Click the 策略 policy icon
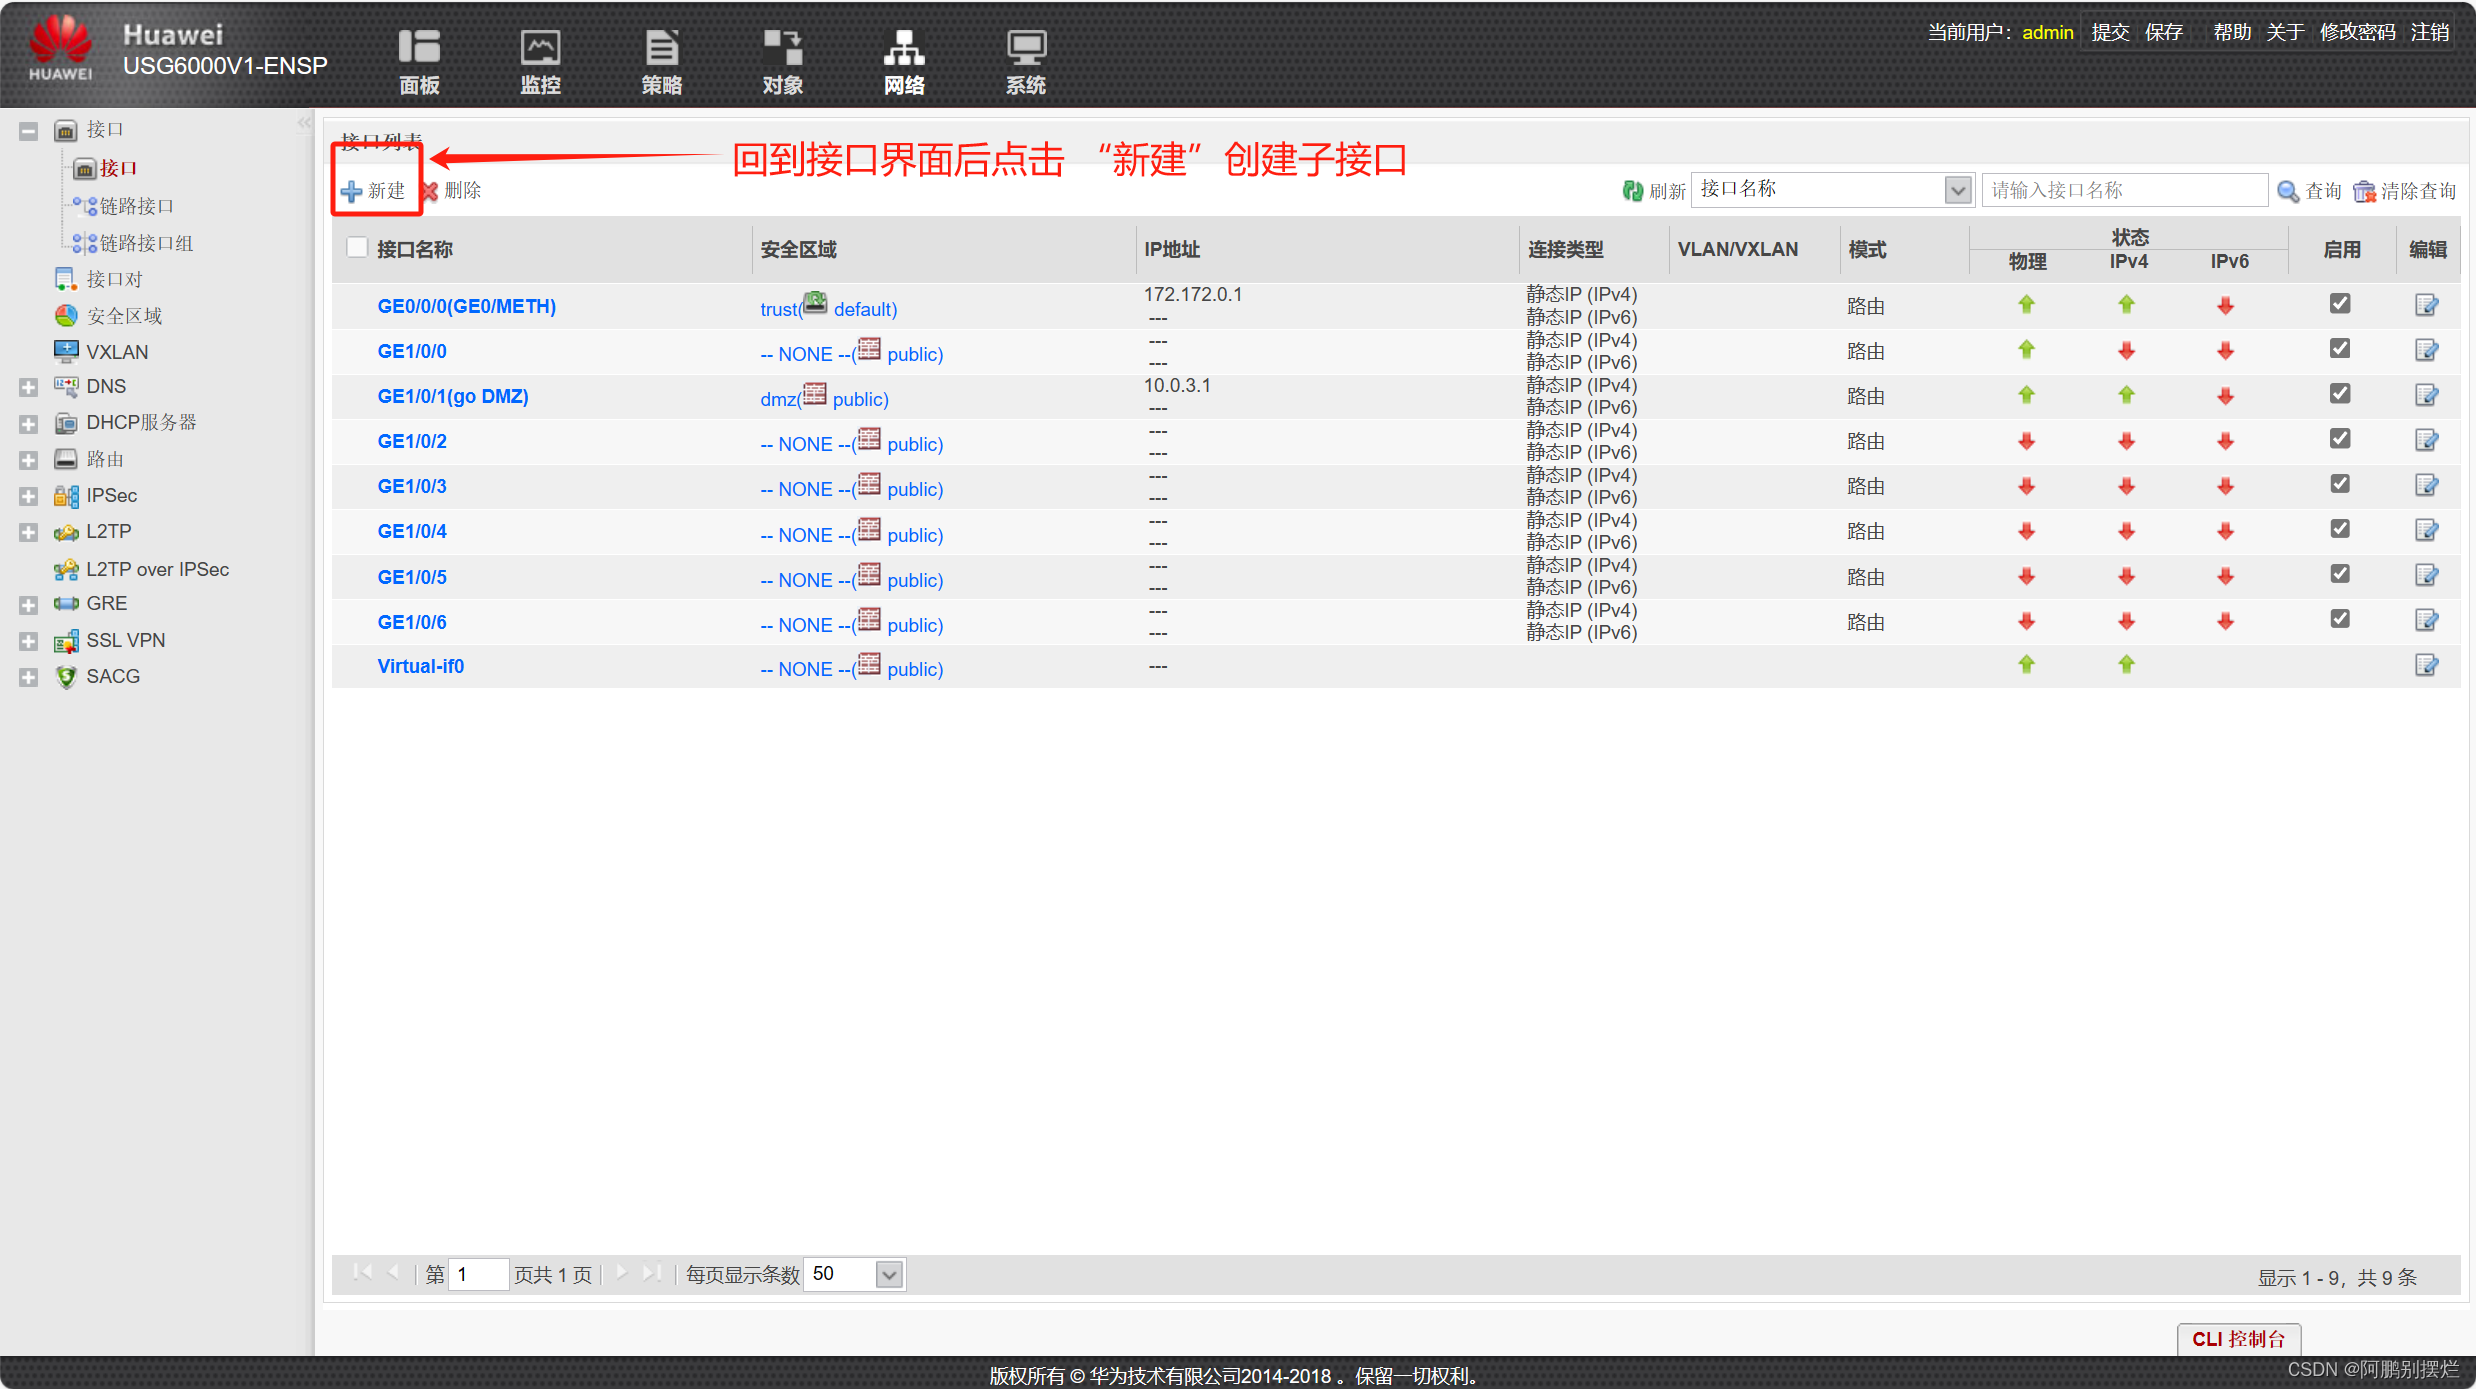Image resolution: width=2476 pixels, height=1389 pixels. pos(661,48)
